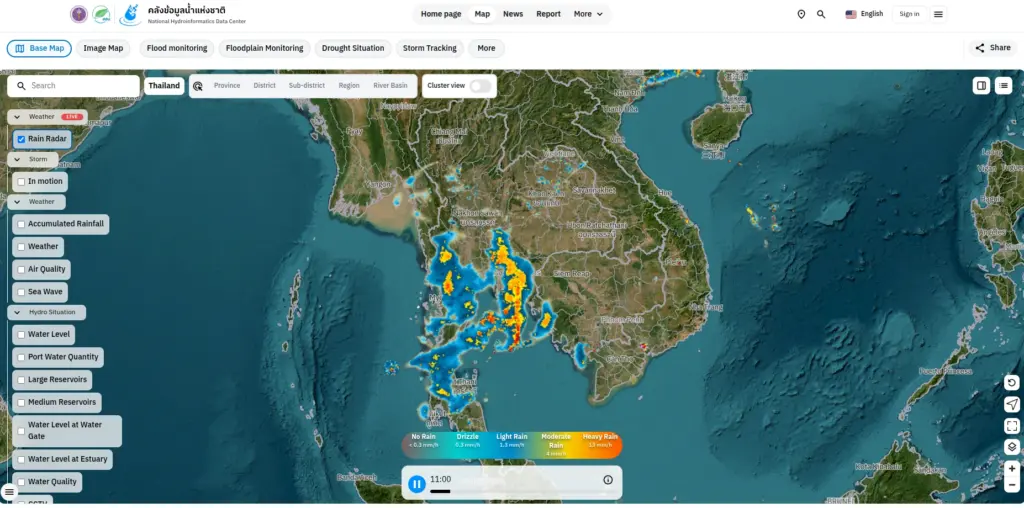Open the map layers stack icon
Screen dimensions: 1024x508
tap(1012, 447)
